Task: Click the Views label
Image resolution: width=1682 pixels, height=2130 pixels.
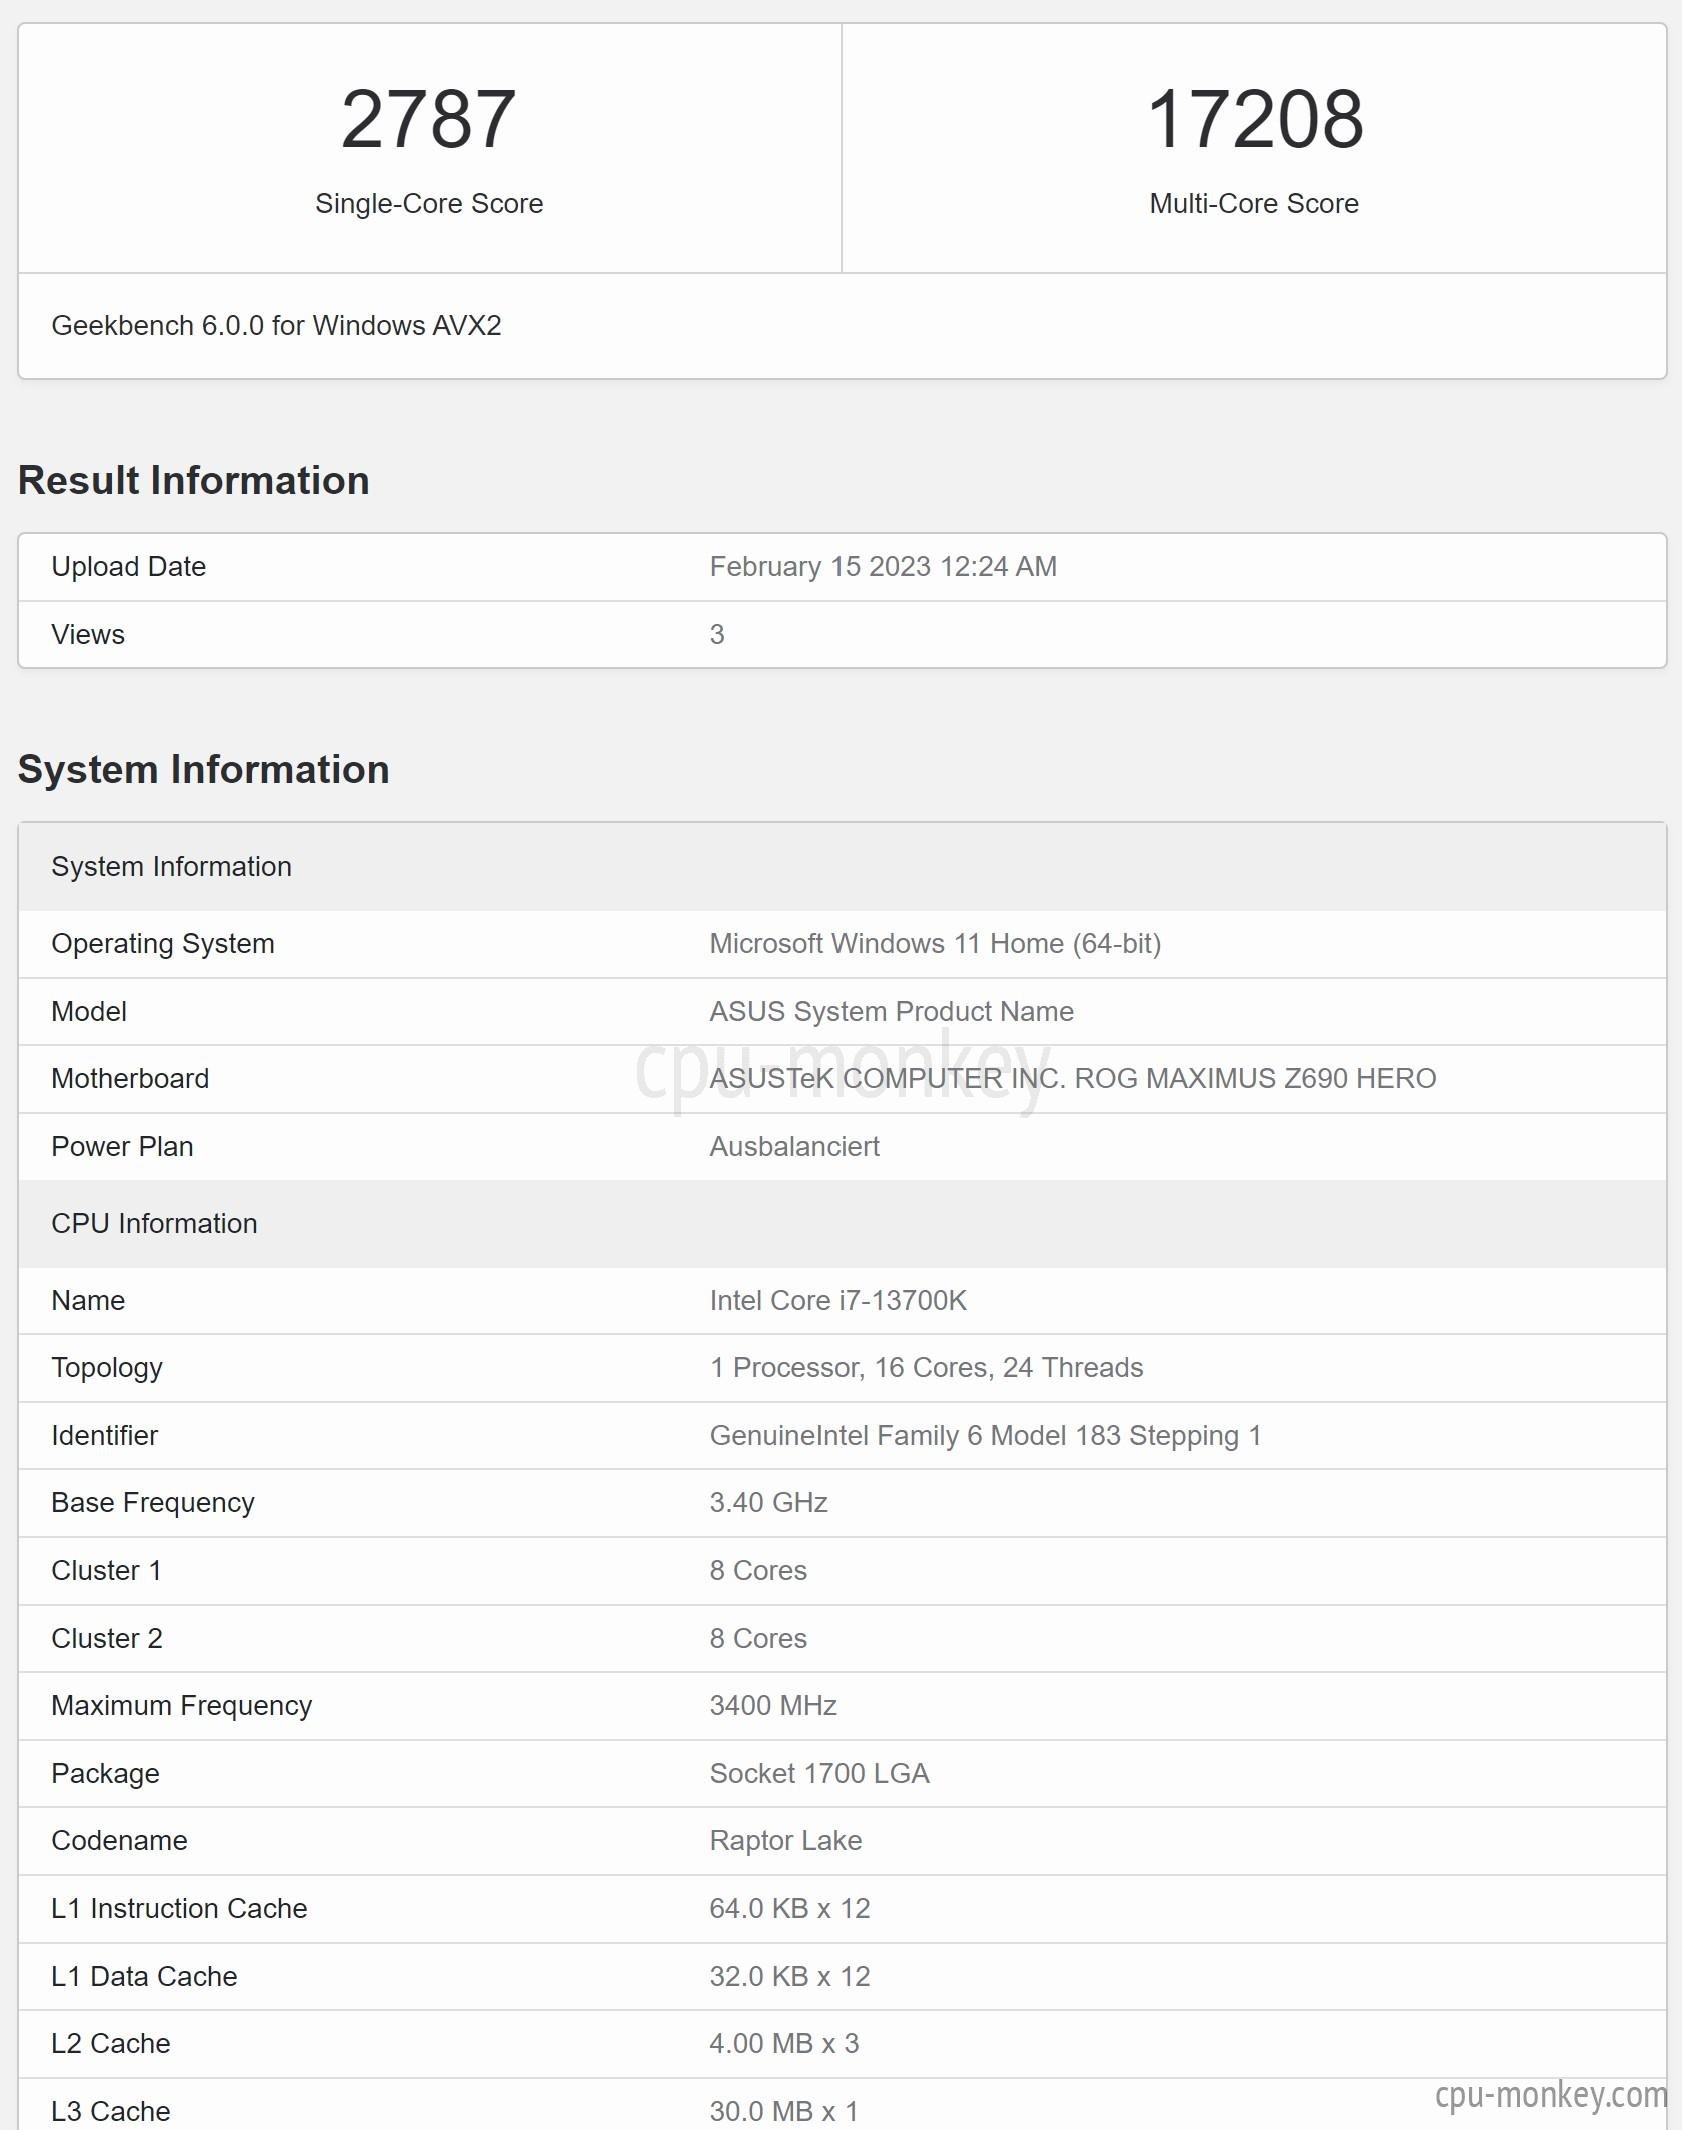Action: (x=88, y=634)
